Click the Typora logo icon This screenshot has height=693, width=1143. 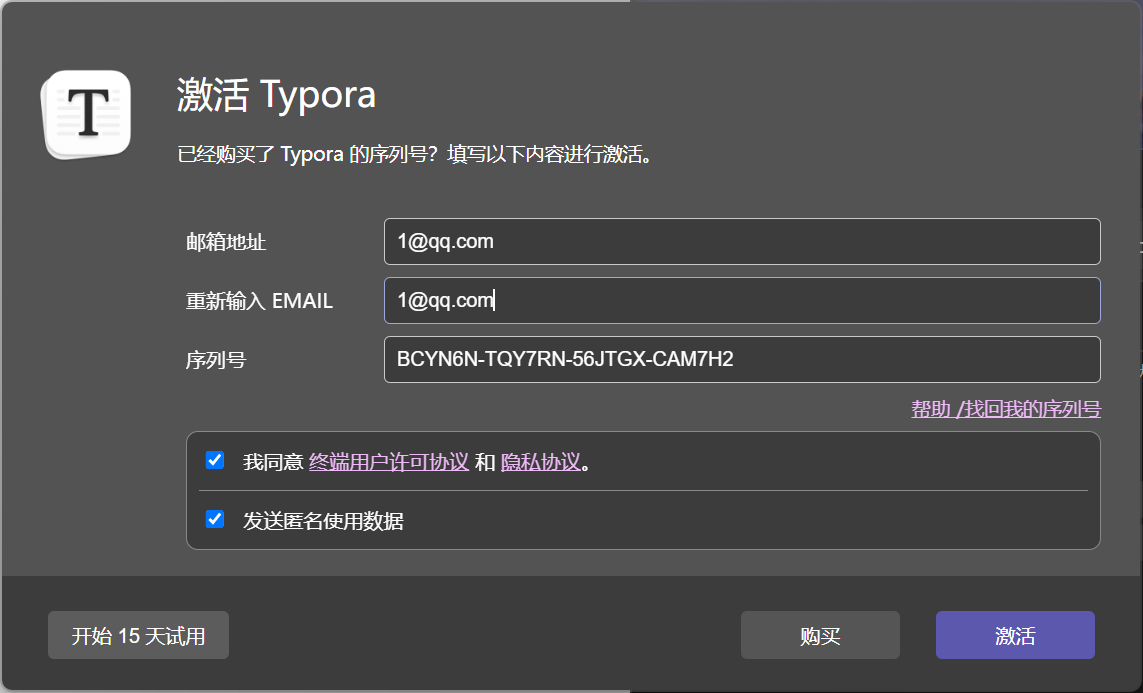[86, 113]
